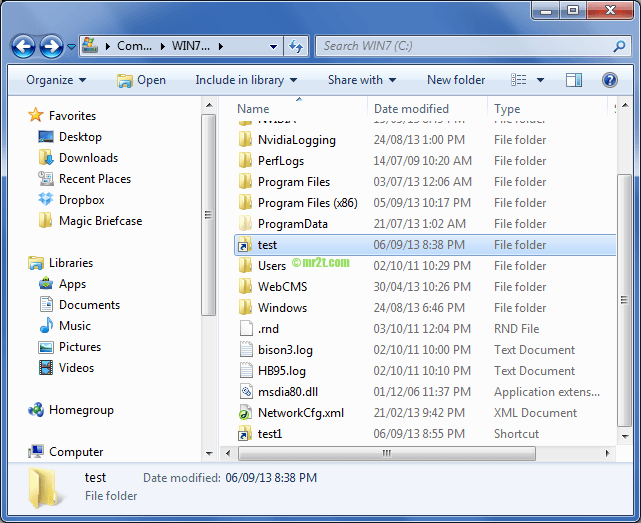Click New folder button
The height and width of the screenshot is (523, 641).
coord(456,80)
